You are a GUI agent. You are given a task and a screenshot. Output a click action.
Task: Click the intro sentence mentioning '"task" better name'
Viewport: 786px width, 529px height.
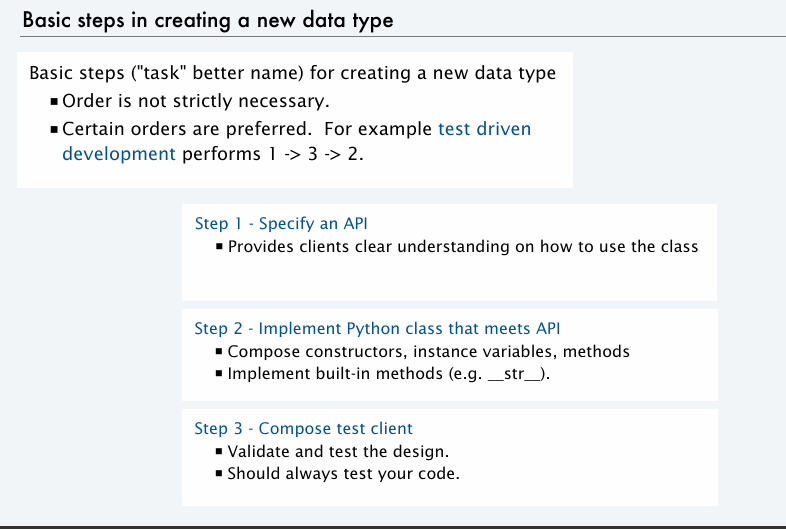pyautogui.click(x=293, y=73)
